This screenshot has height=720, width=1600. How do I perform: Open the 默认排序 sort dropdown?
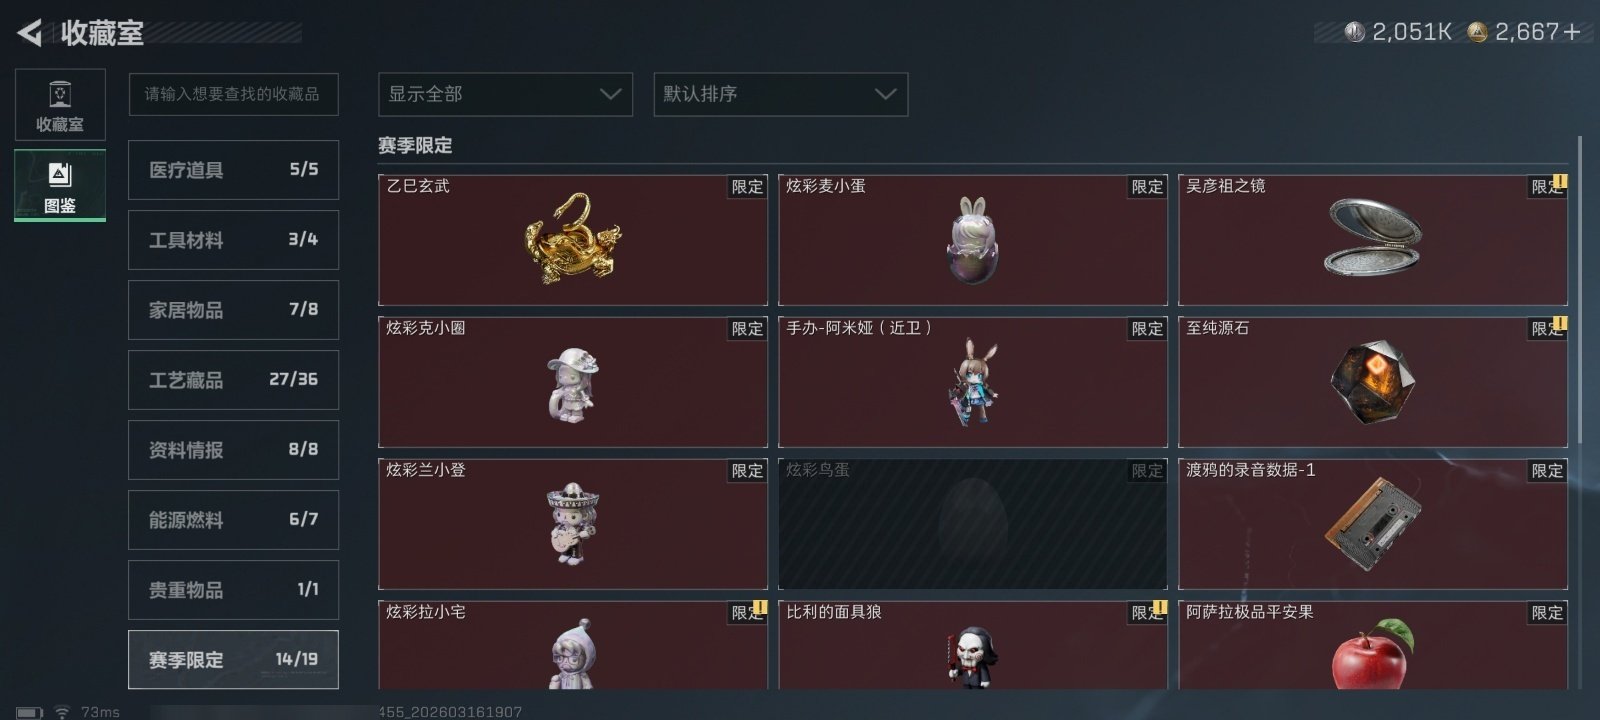click(x=781, y=94)
